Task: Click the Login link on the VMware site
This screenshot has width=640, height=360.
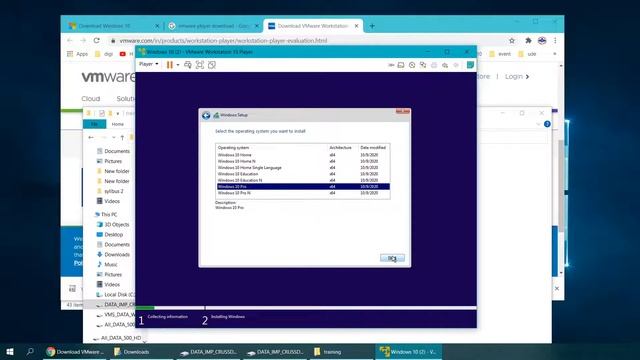Action: [x=517, y=76]
